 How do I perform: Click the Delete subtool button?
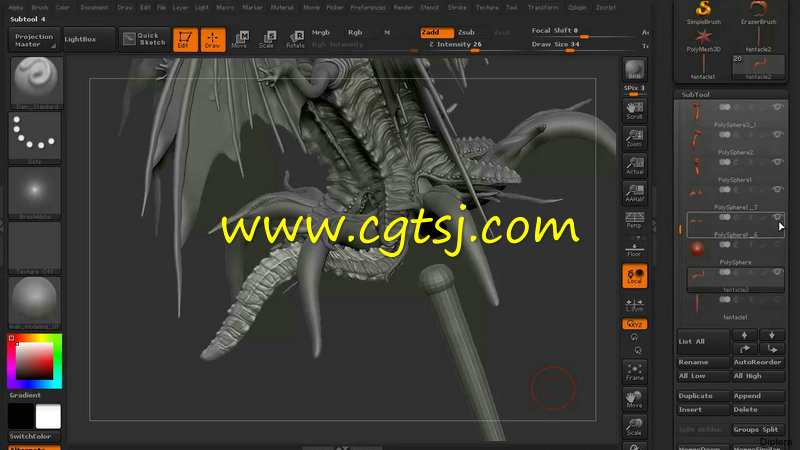coord(758,410)
